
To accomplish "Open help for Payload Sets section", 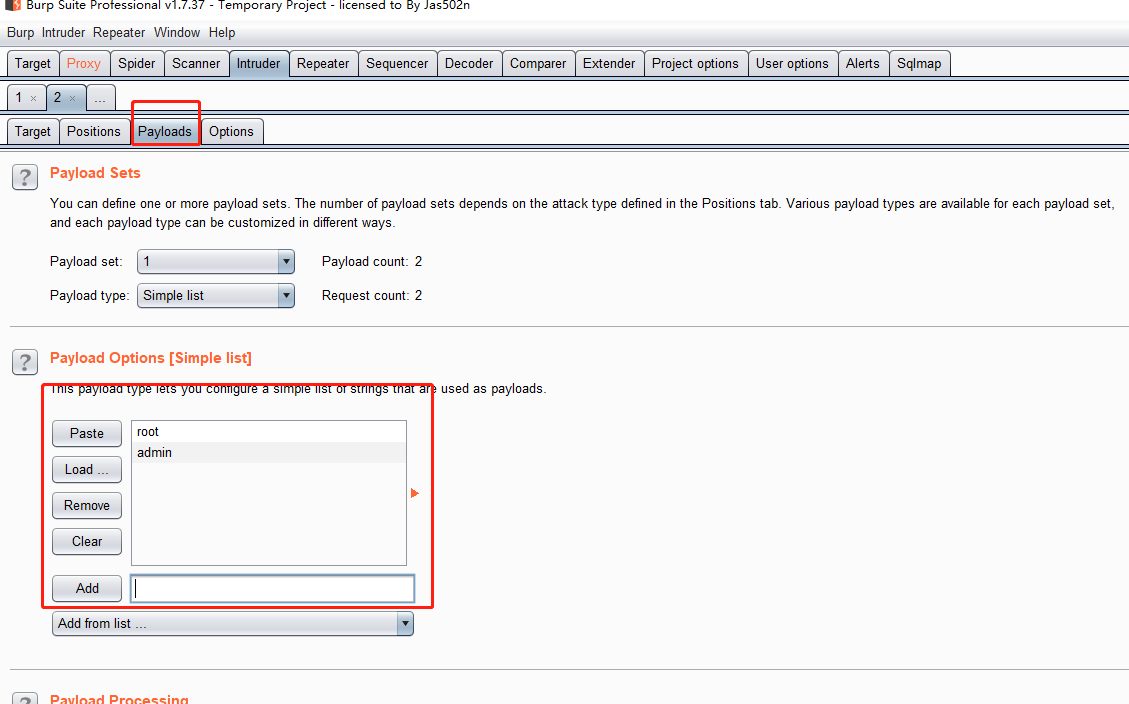I will coord(25,177).
